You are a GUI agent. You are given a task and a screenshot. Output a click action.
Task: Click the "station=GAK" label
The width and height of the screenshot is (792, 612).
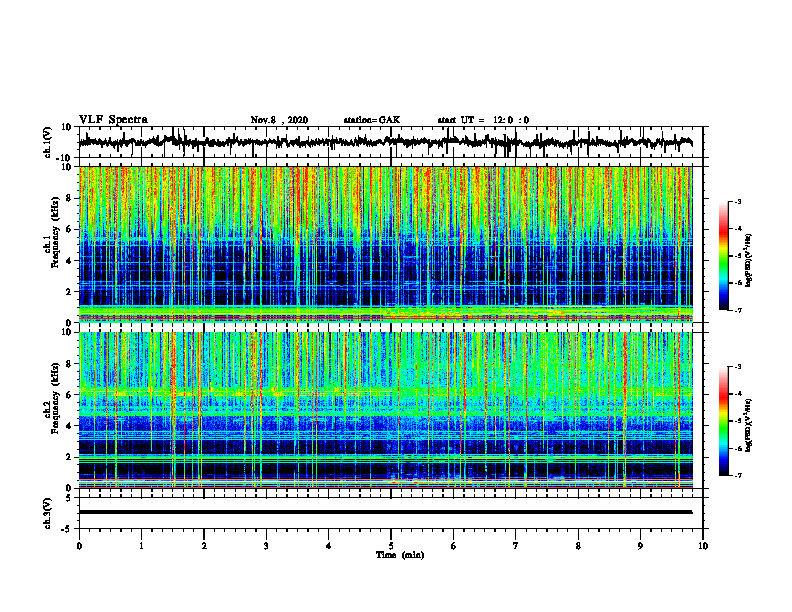click(x=372, y=120)
